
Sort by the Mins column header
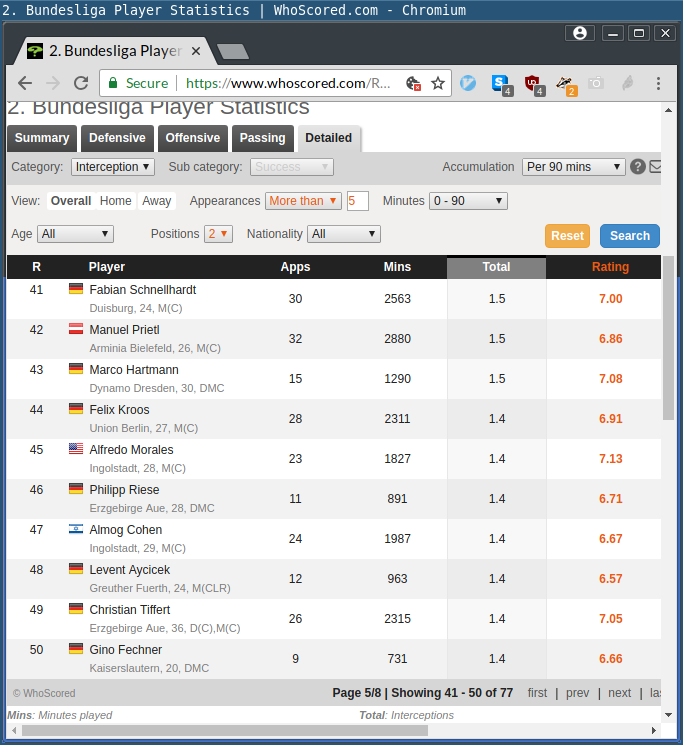(397, 267)
